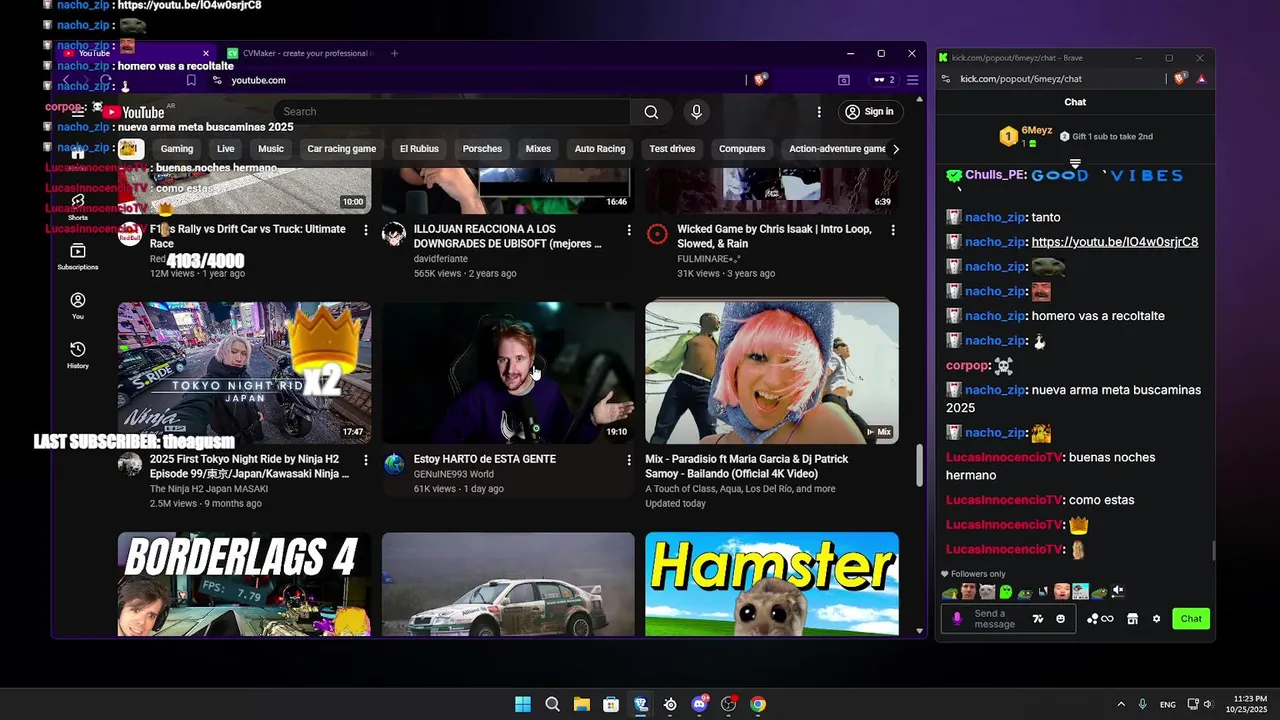1280x720 pixels.
Task: Click the YouTube logo
Action: (133, 112)
